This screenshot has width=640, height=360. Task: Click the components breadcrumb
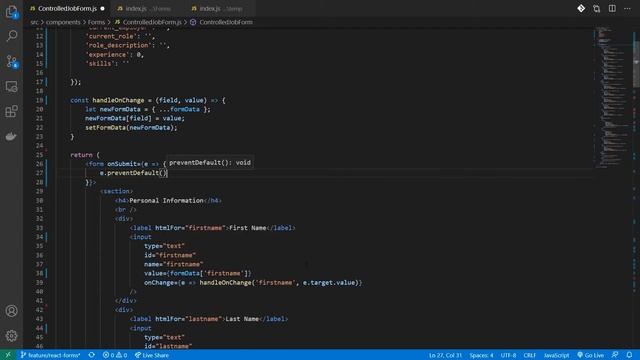tap(63, 22)
